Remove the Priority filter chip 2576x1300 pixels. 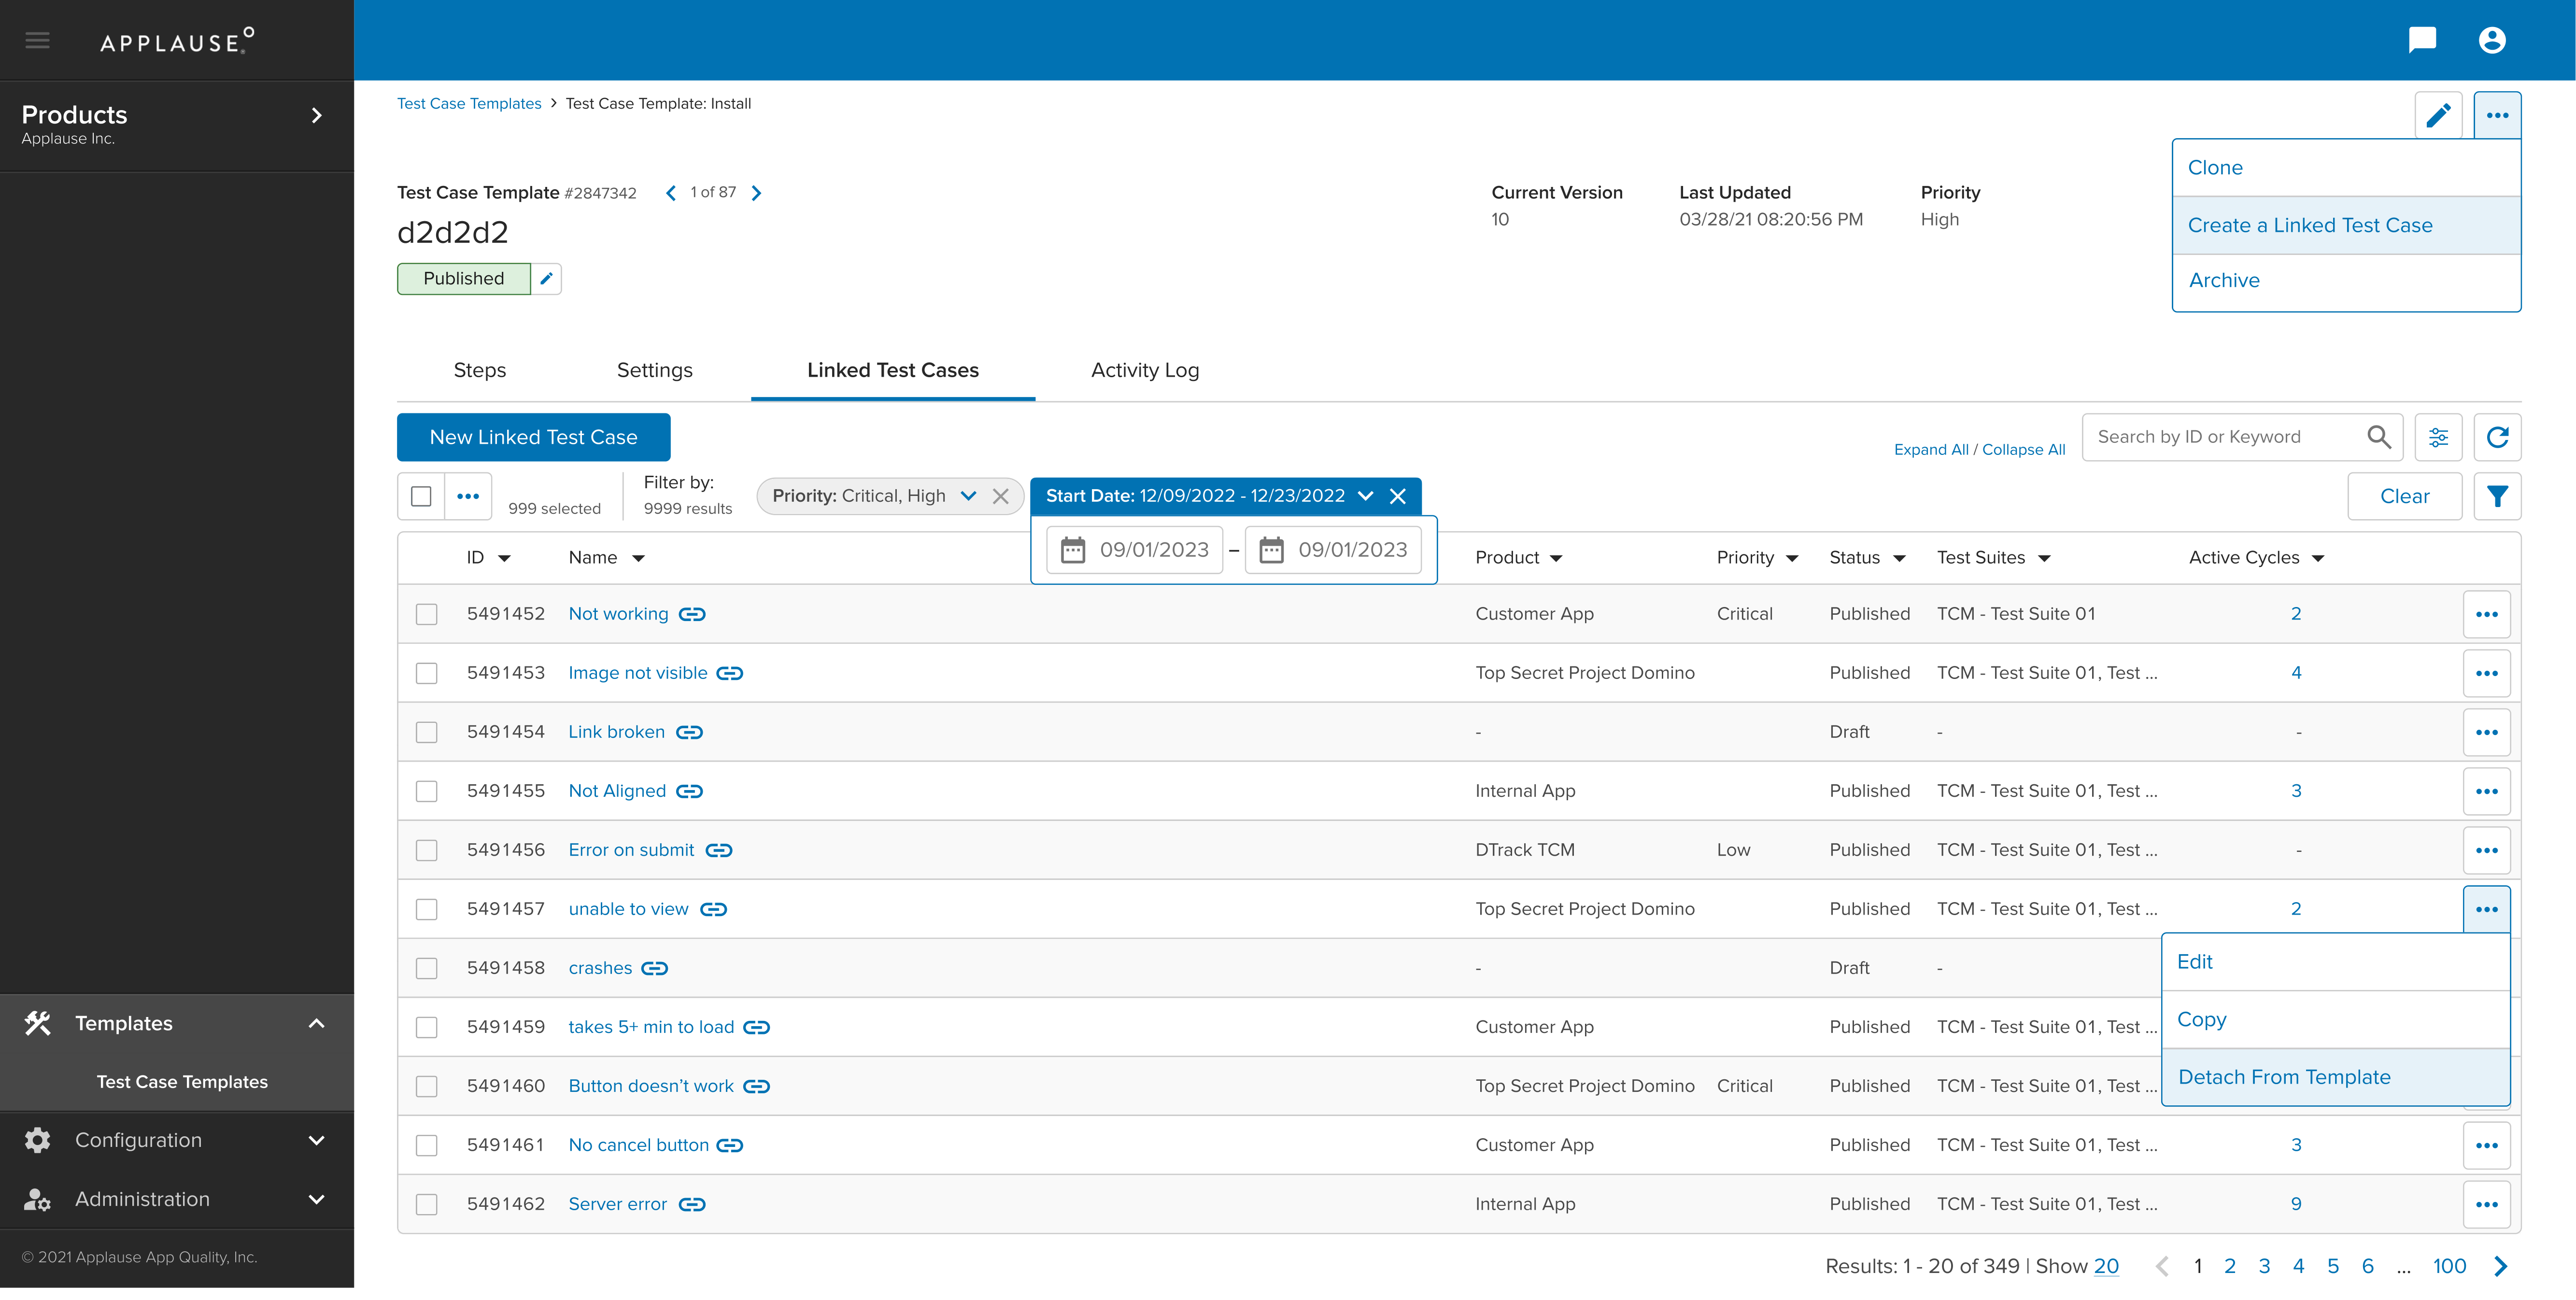pyautogui.click(x=1000, y=496)
